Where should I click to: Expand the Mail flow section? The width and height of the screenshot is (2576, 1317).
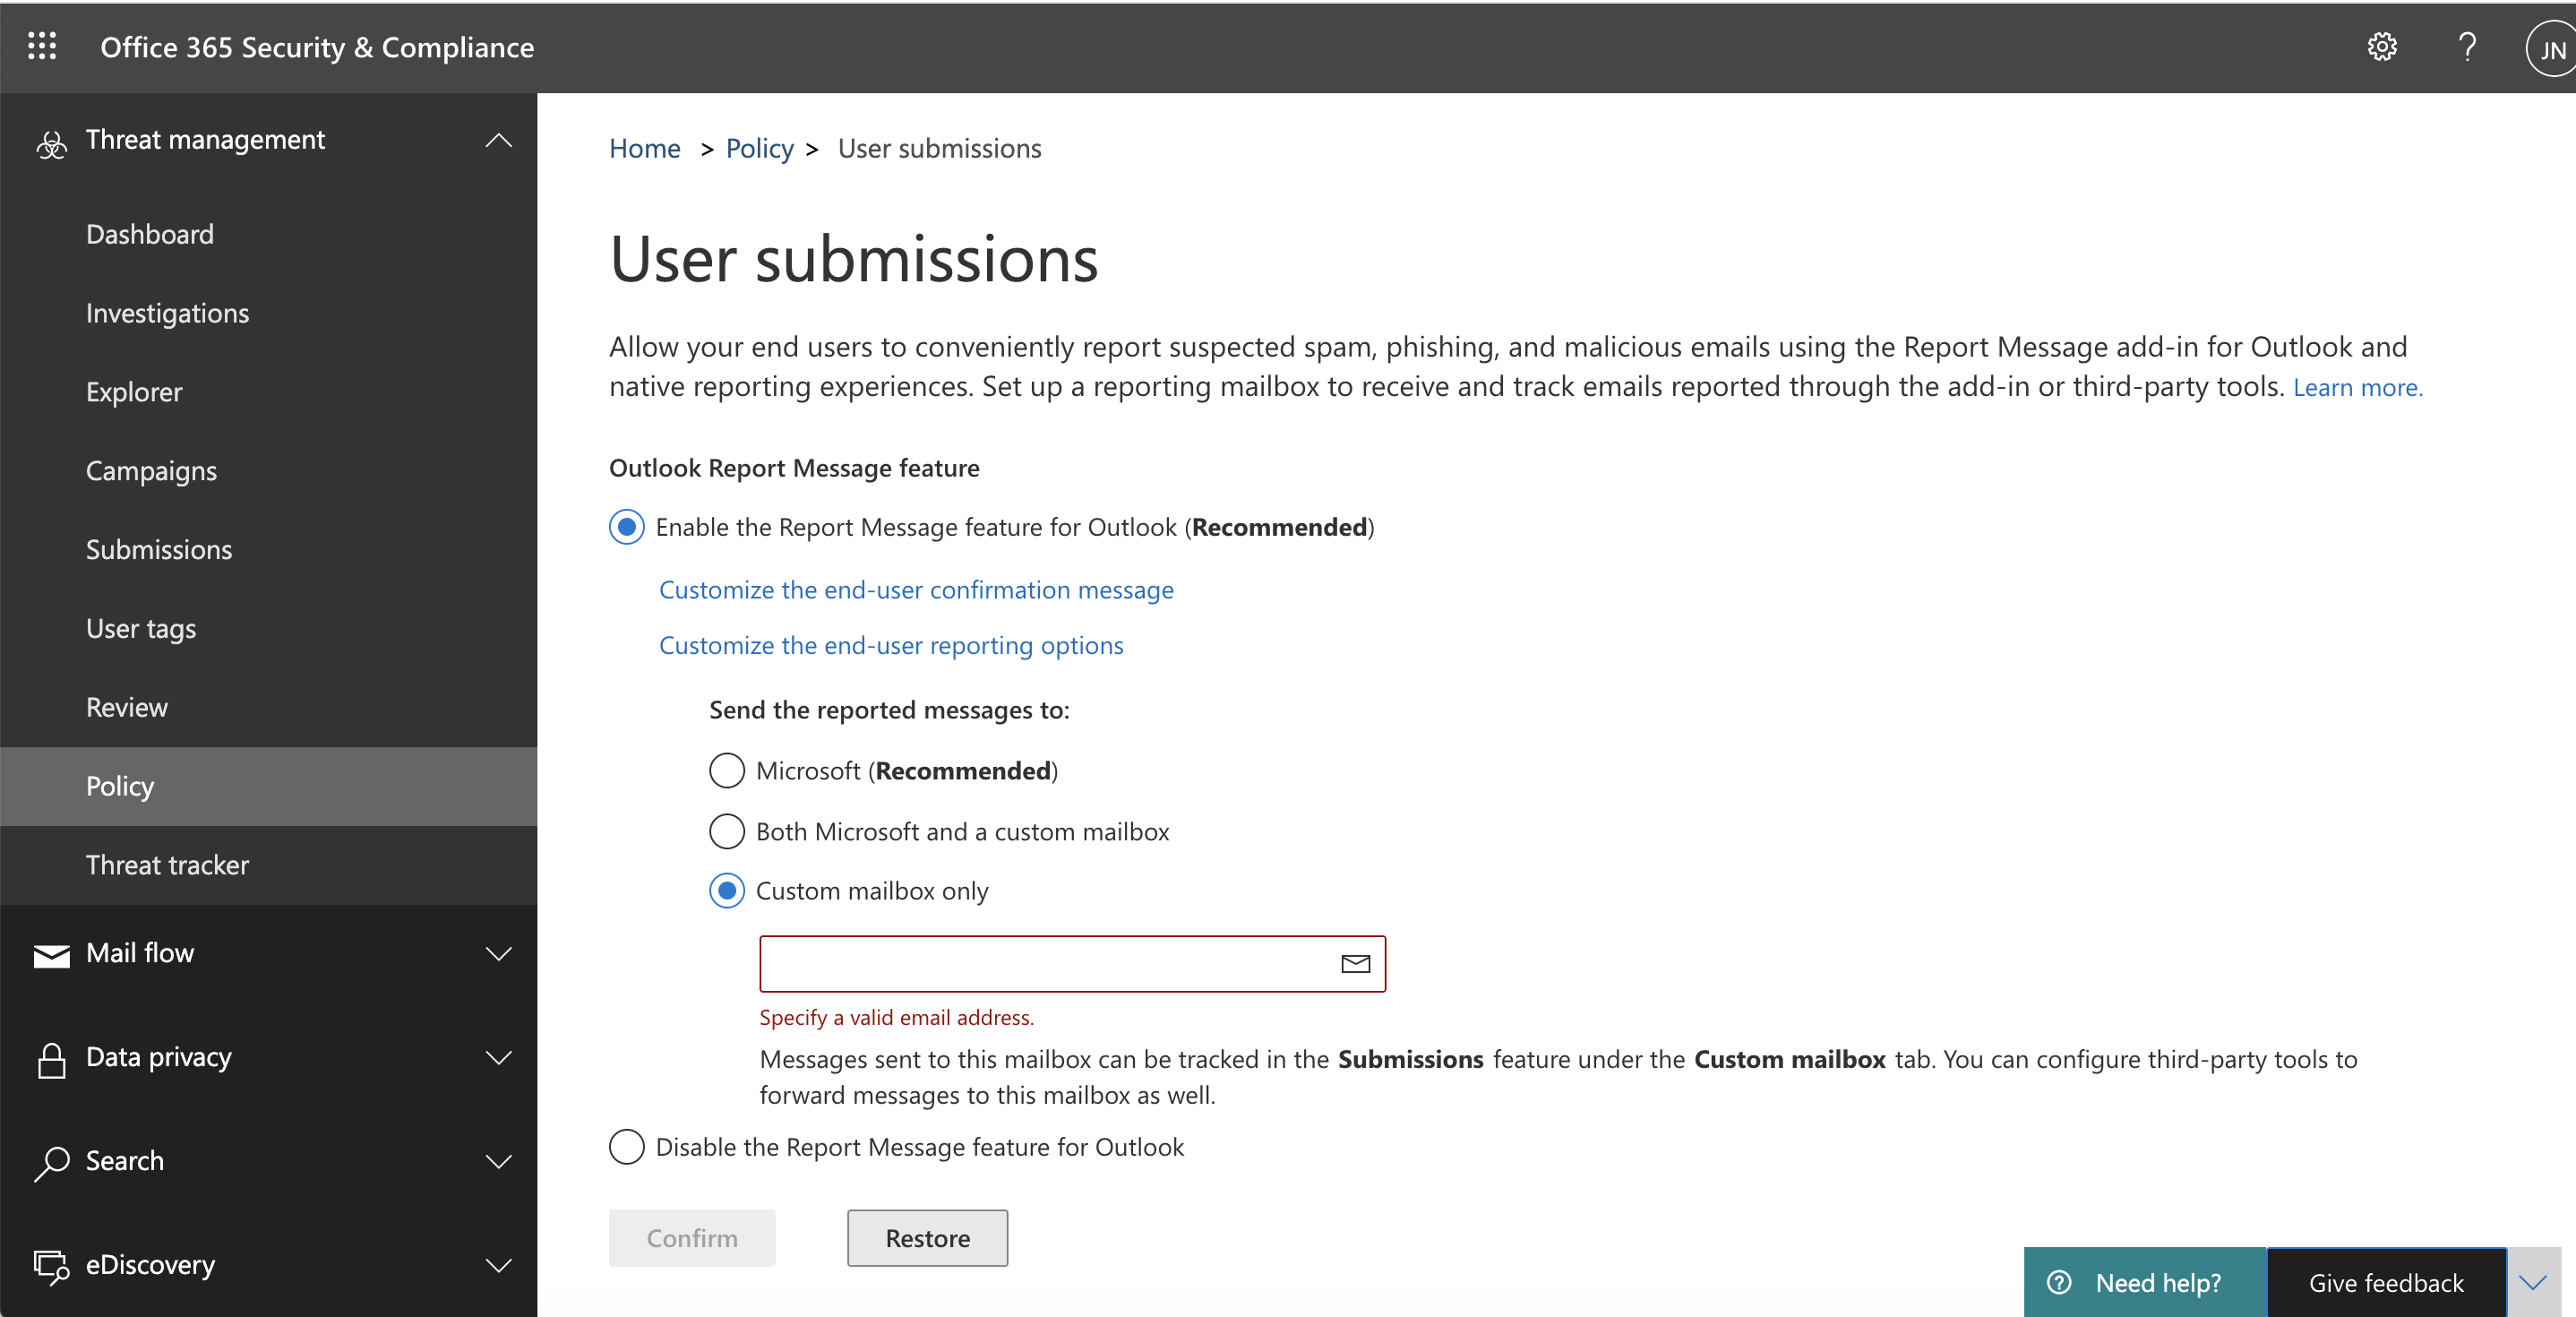[x=498, y=954]
